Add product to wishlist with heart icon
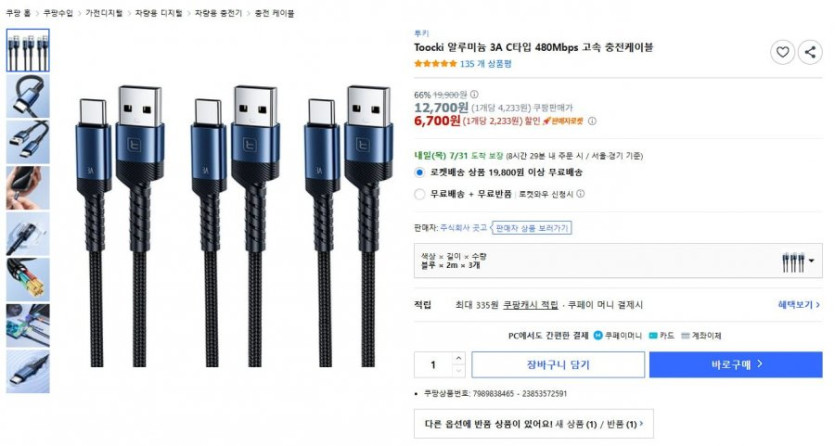Image resolution: width=835 pixels, height=446 pixels. point(782,52)
